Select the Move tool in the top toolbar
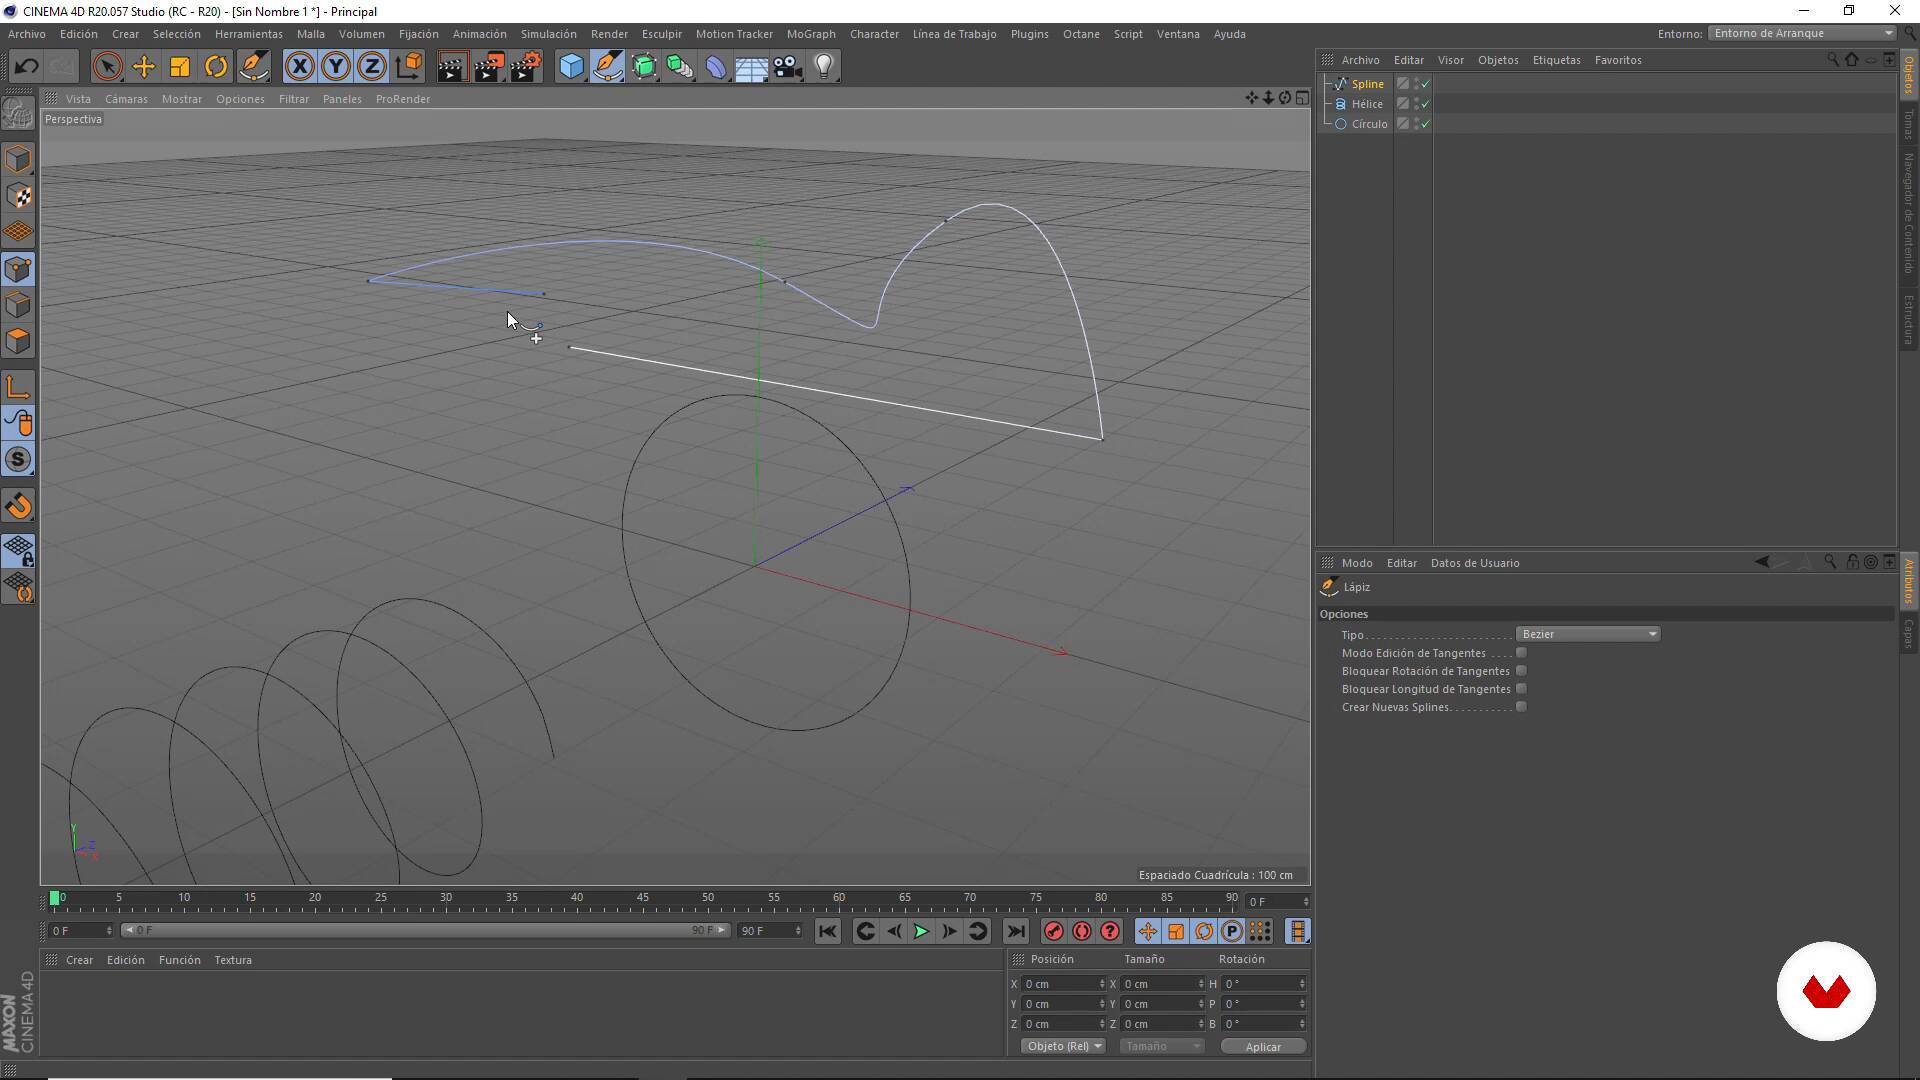Screen dimensions: 1920x1080 tap(144, 67)
